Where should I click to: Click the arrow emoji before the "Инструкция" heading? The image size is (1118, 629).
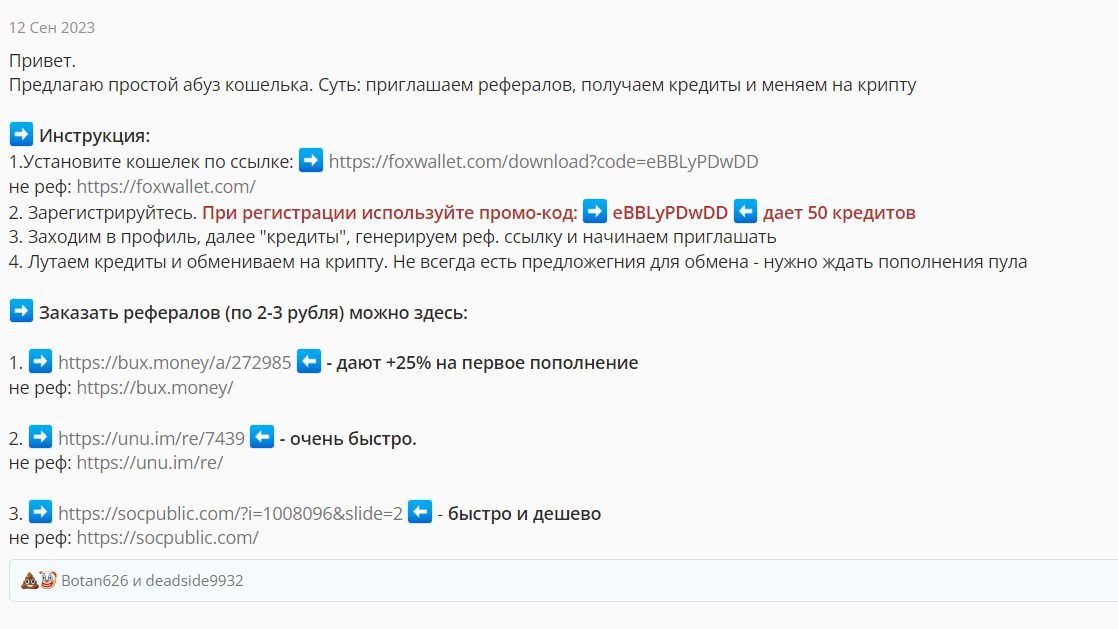pyautogui.click(x=21, y=135)
